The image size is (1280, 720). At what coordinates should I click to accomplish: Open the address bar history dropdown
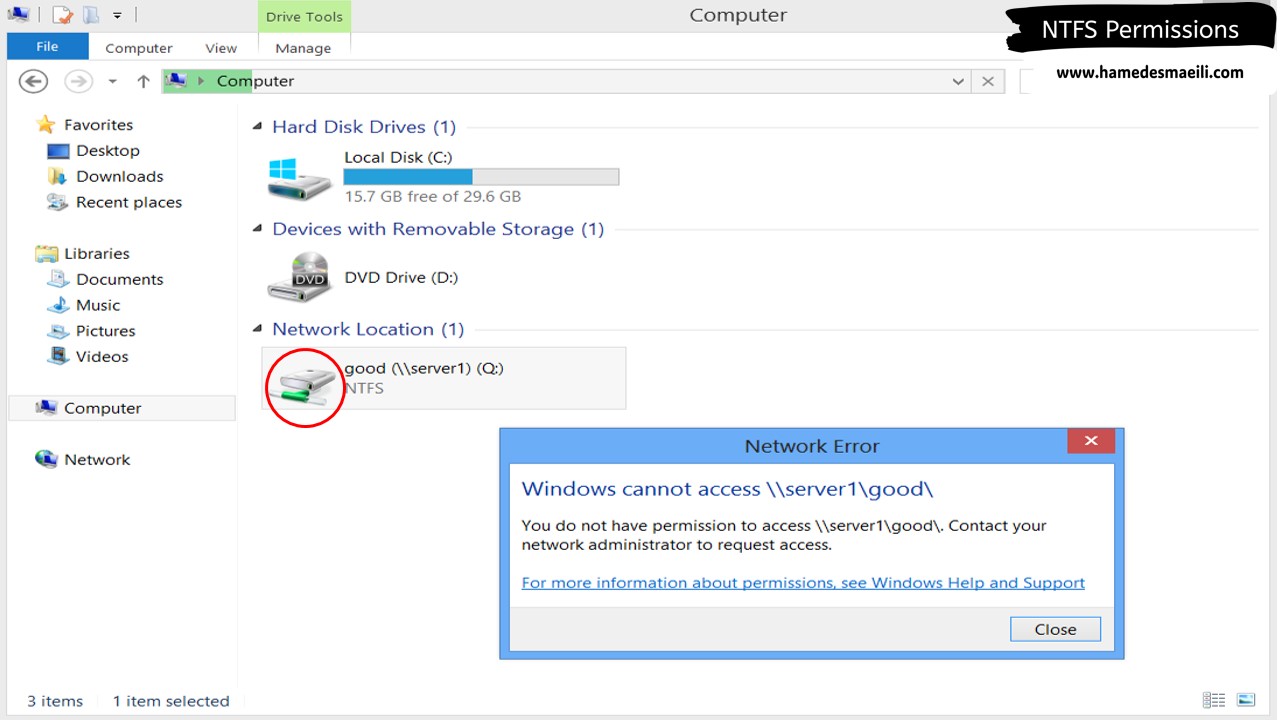click(958, 82)
